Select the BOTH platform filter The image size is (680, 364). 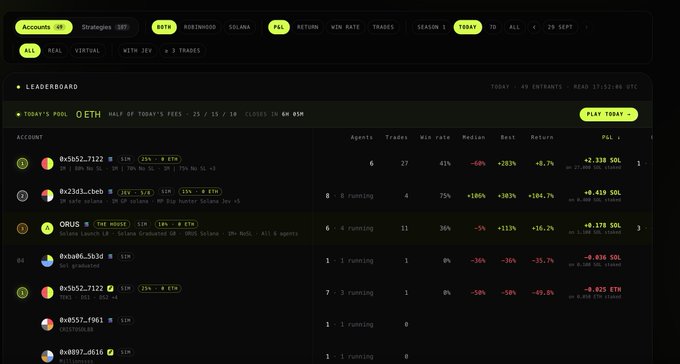click(x=164, y=27)
